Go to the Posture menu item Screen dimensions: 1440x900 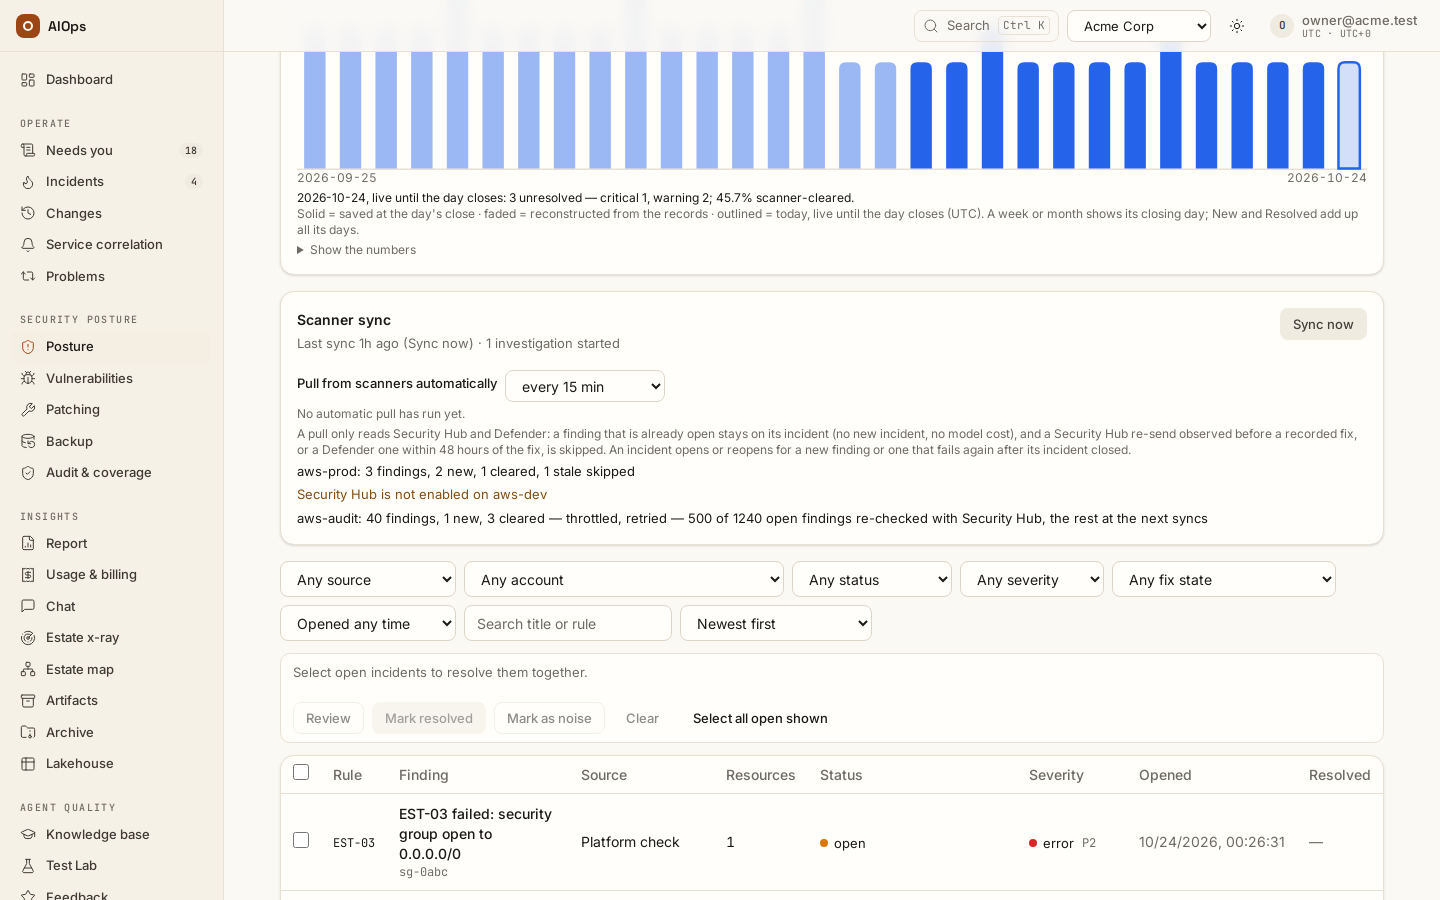coord(112,347)
